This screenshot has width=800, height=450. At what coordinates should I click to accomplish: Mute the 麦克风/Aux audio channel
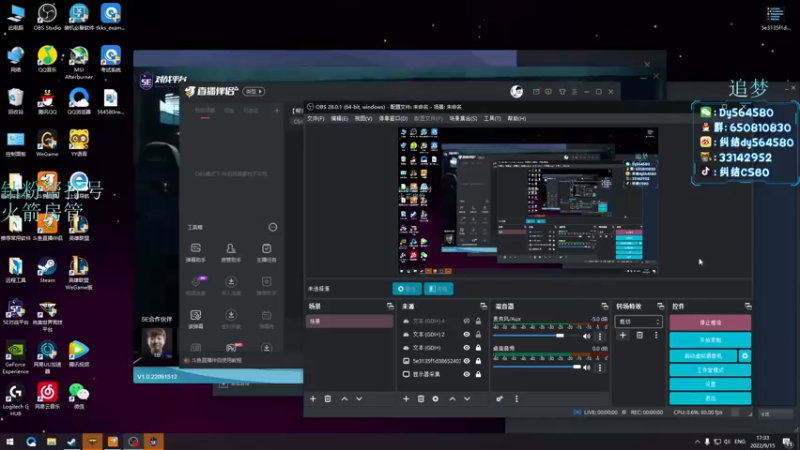(587, 336)
